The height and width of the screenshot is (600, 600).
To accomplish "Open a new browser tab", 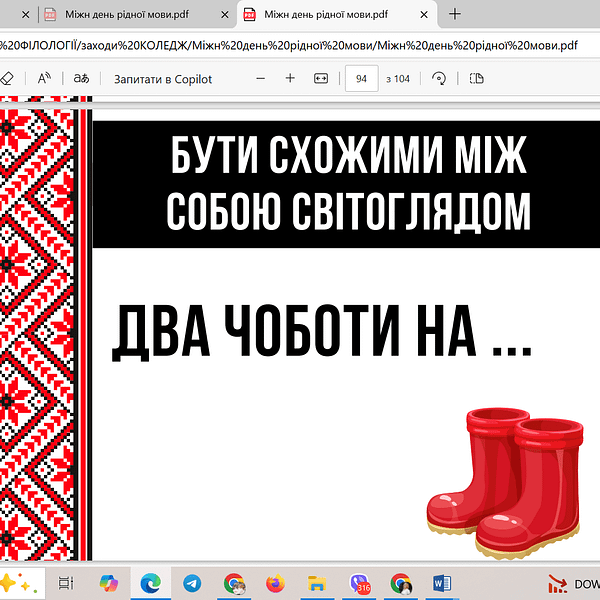I will (x=455, y=14).
